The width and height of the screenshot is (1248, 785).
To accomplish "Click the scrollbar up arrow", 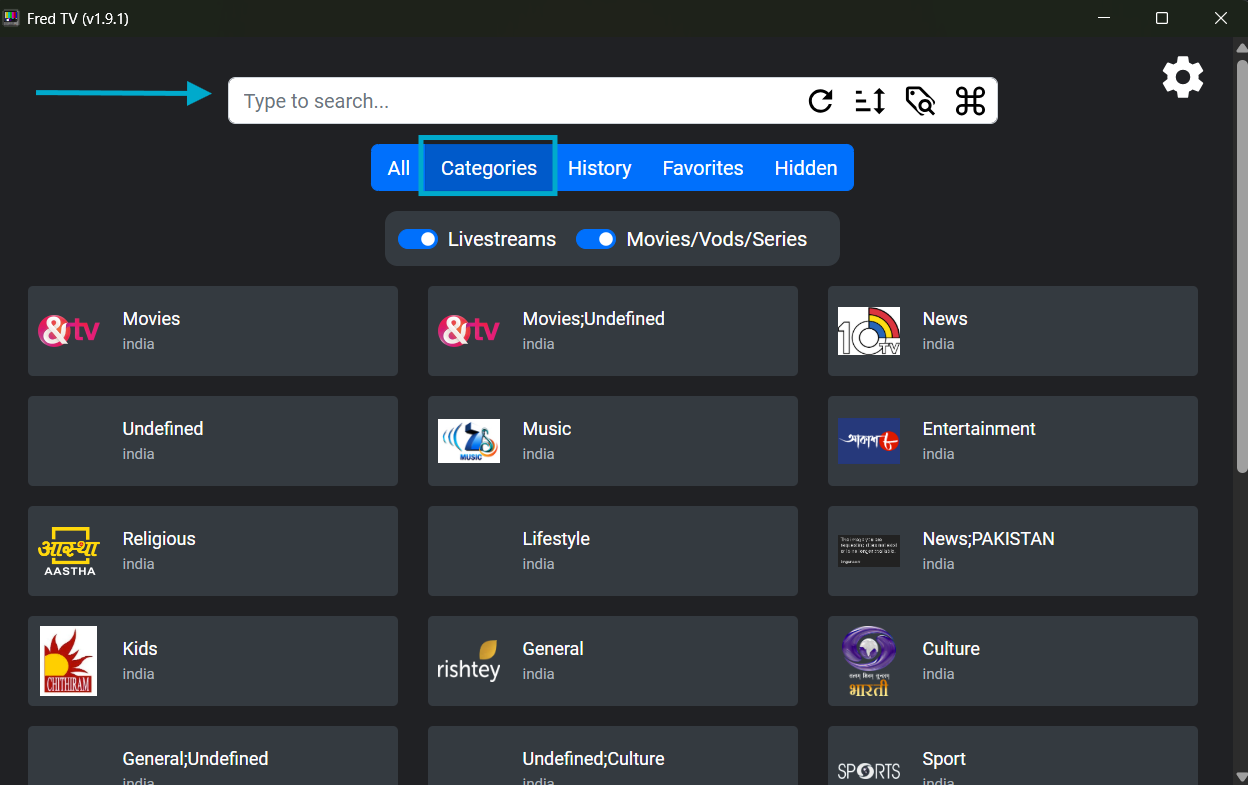I will point(1242,46).
